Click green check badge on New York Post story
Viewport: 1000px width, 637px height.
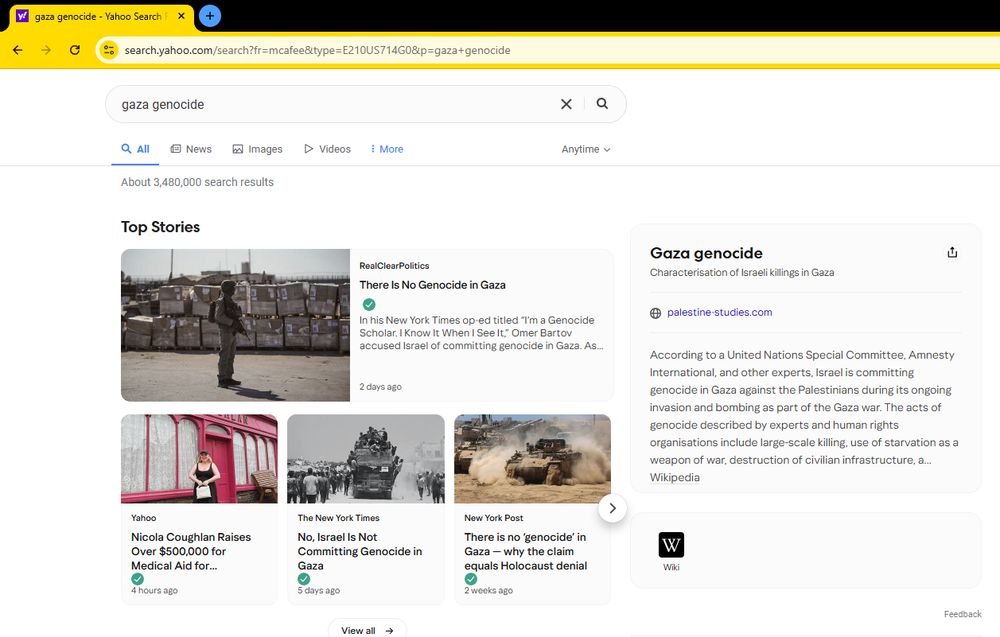click(x=471, y=579)
